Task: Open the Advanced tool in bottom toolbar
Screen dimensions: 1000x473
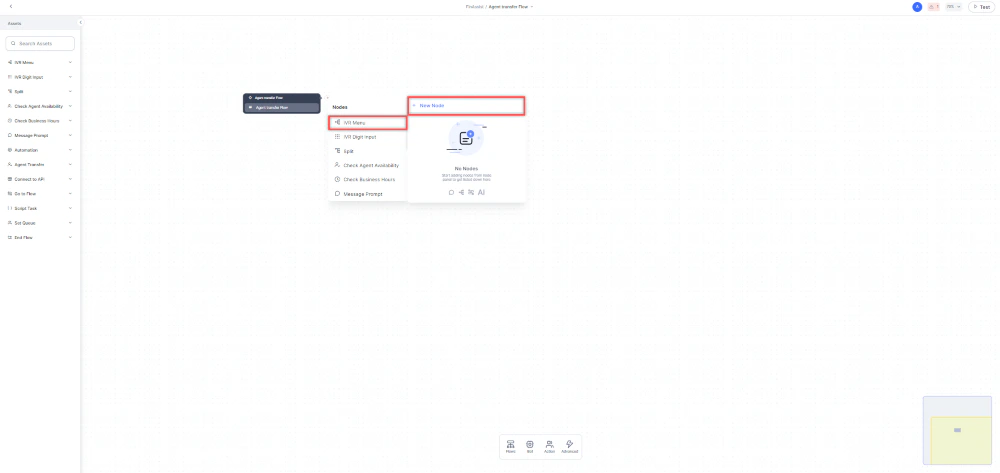Action: click(570, 446)
